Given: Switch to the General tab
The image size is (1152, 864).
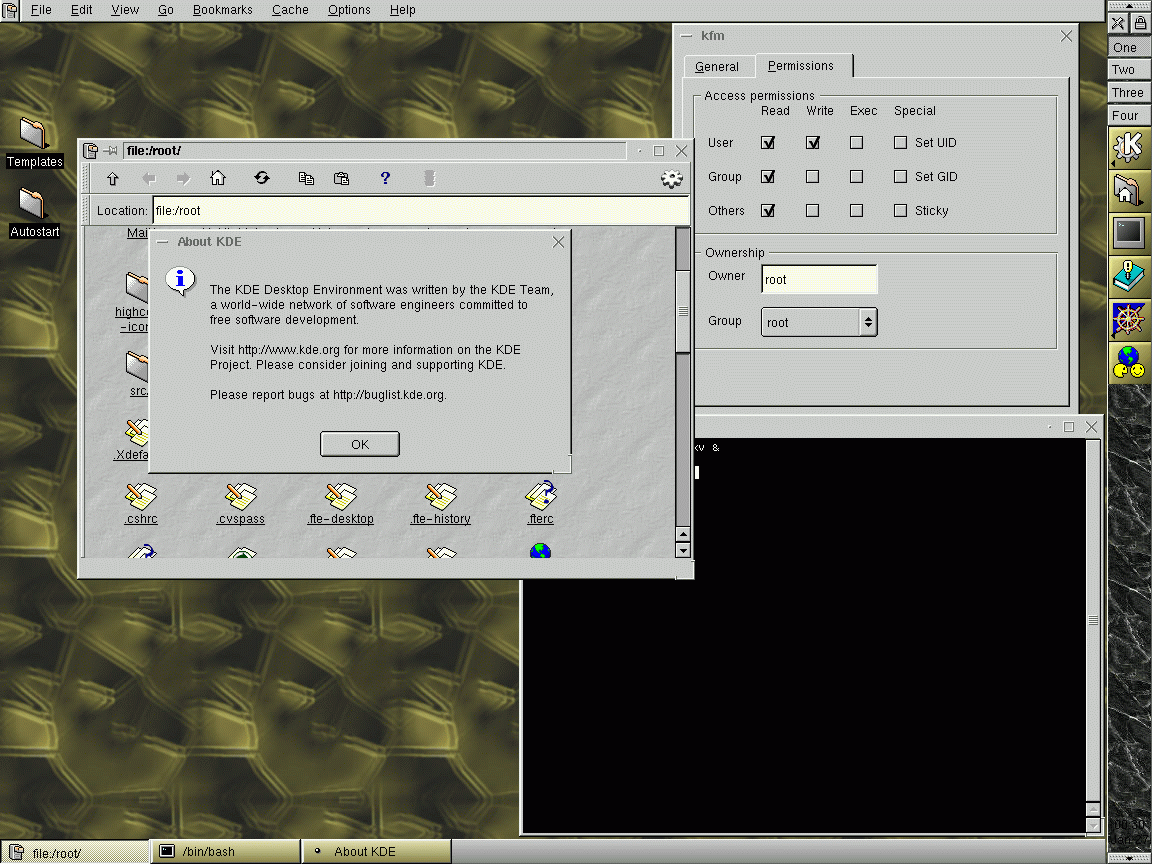Looking at the screenshot, I should (x=717, y=67).
